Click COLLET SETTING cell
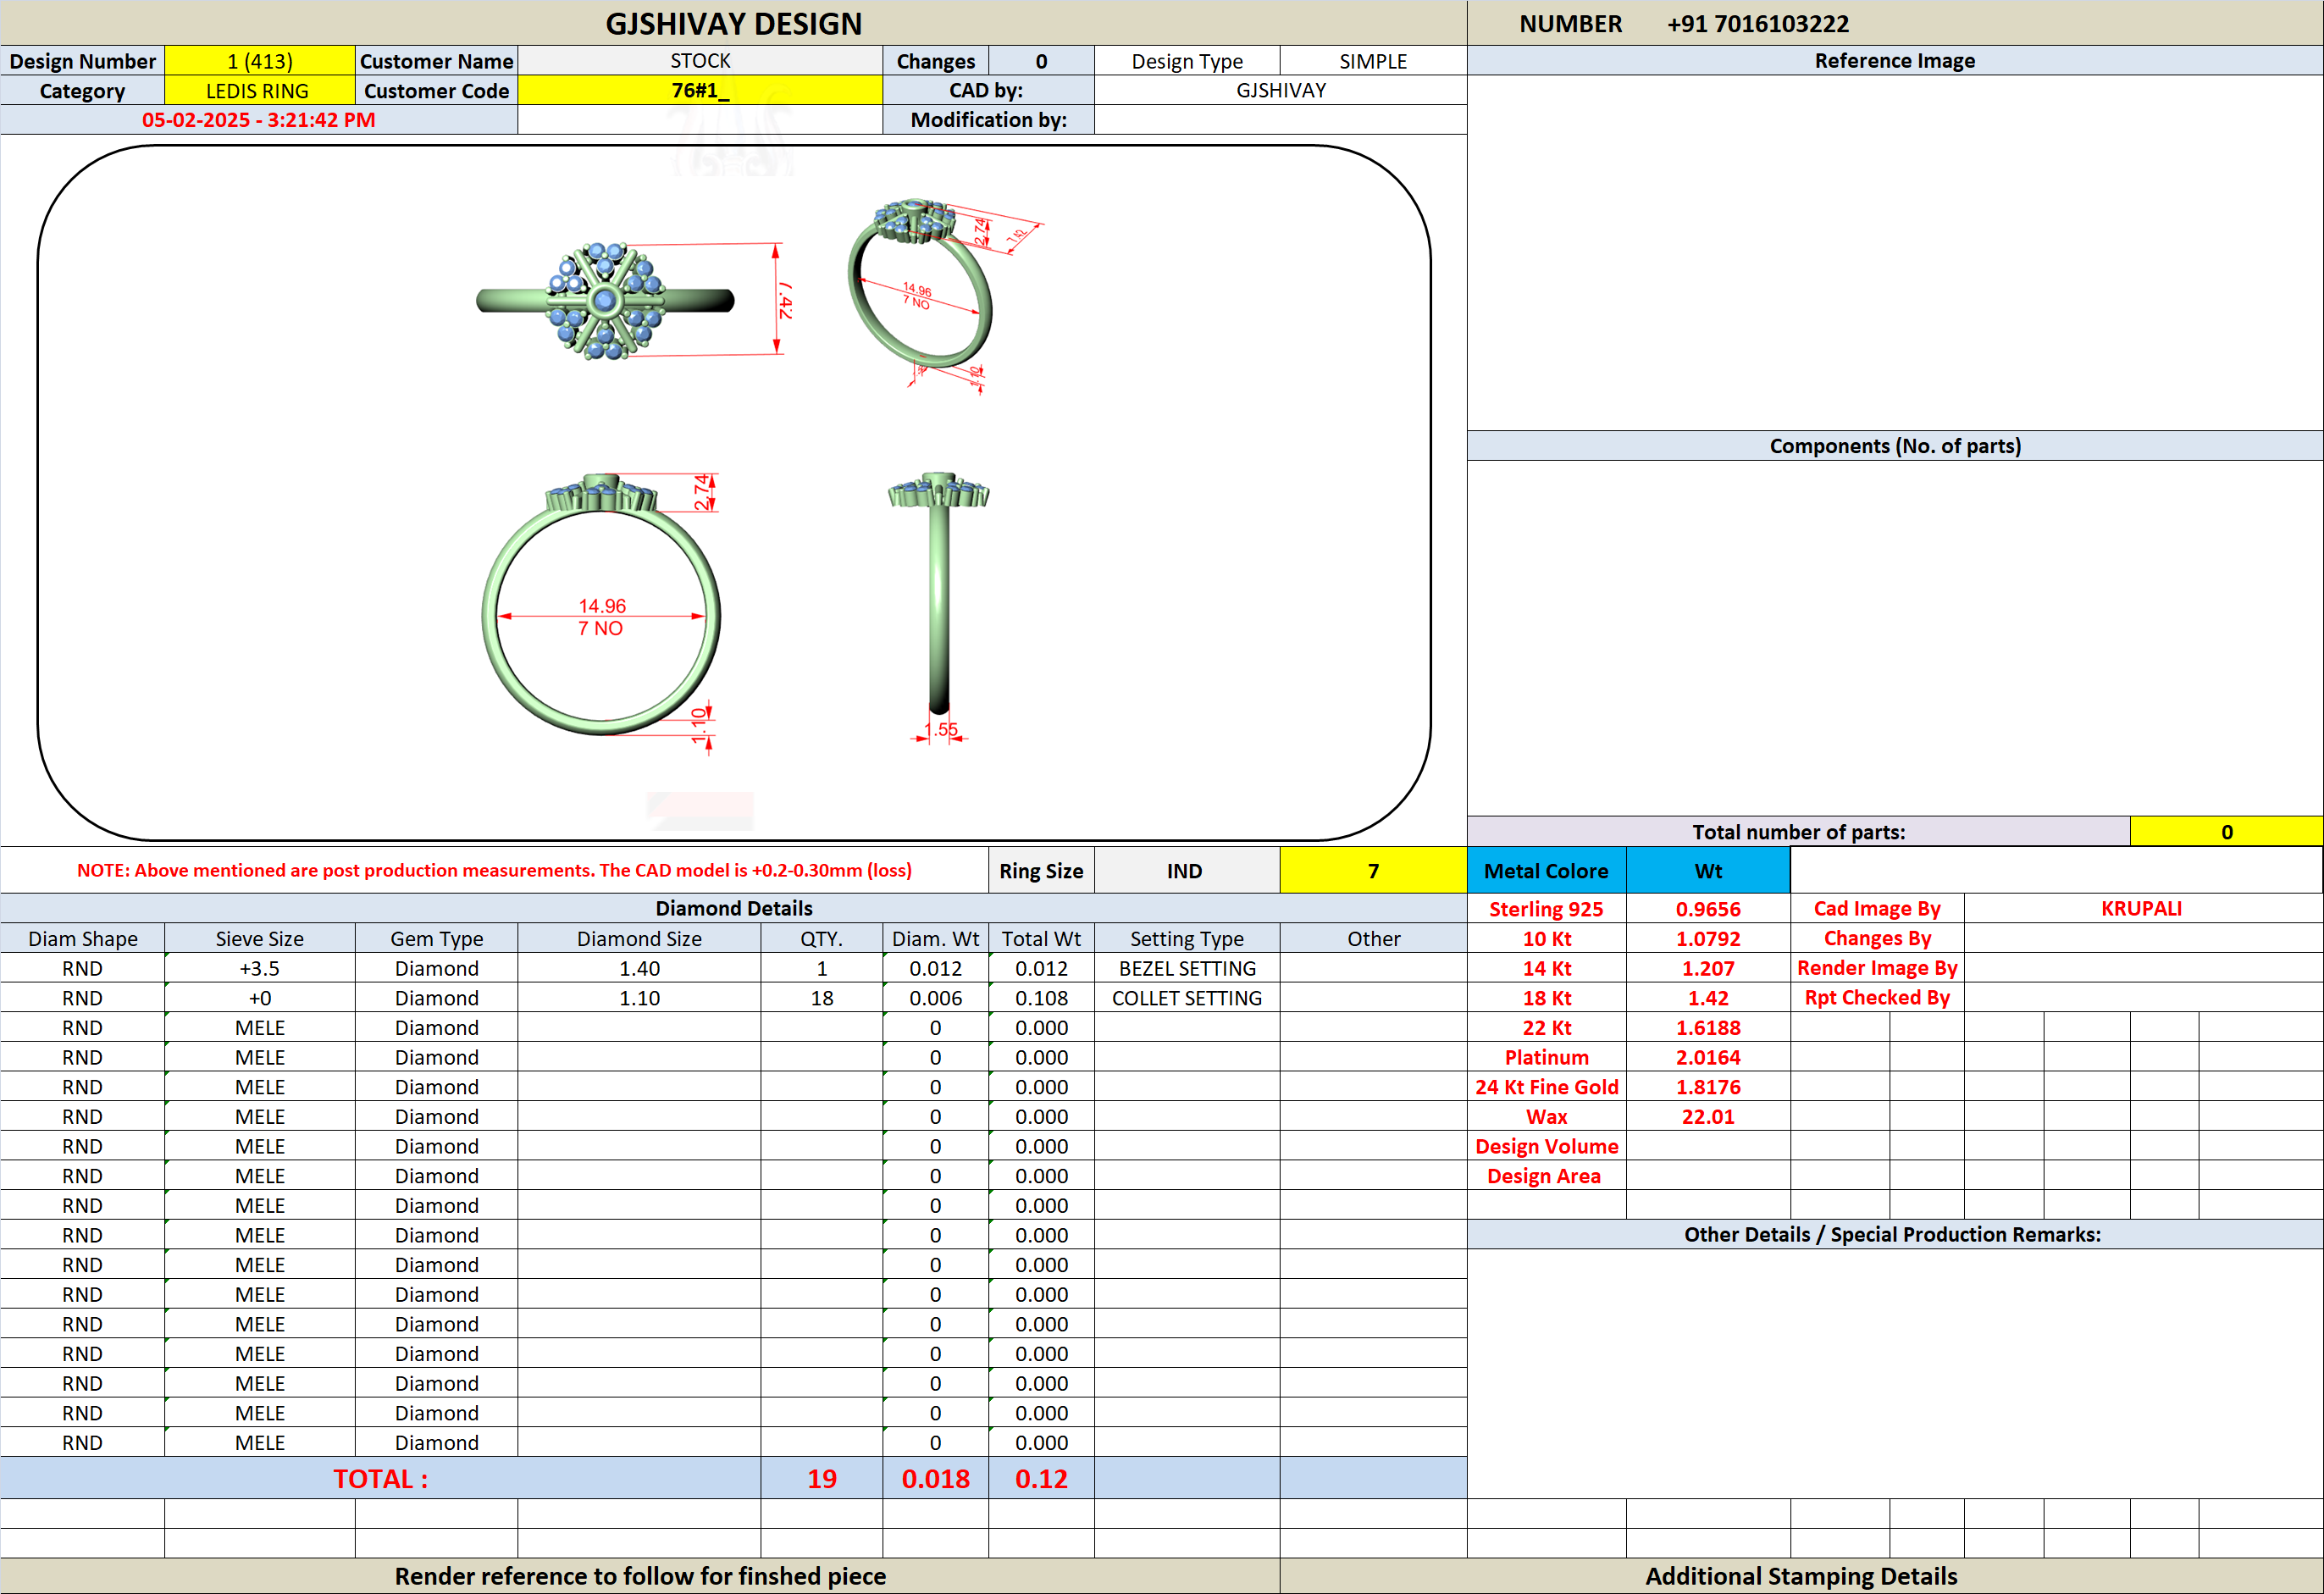The height and width of the screenshot is (1594, 2324). click(1186, 998)
